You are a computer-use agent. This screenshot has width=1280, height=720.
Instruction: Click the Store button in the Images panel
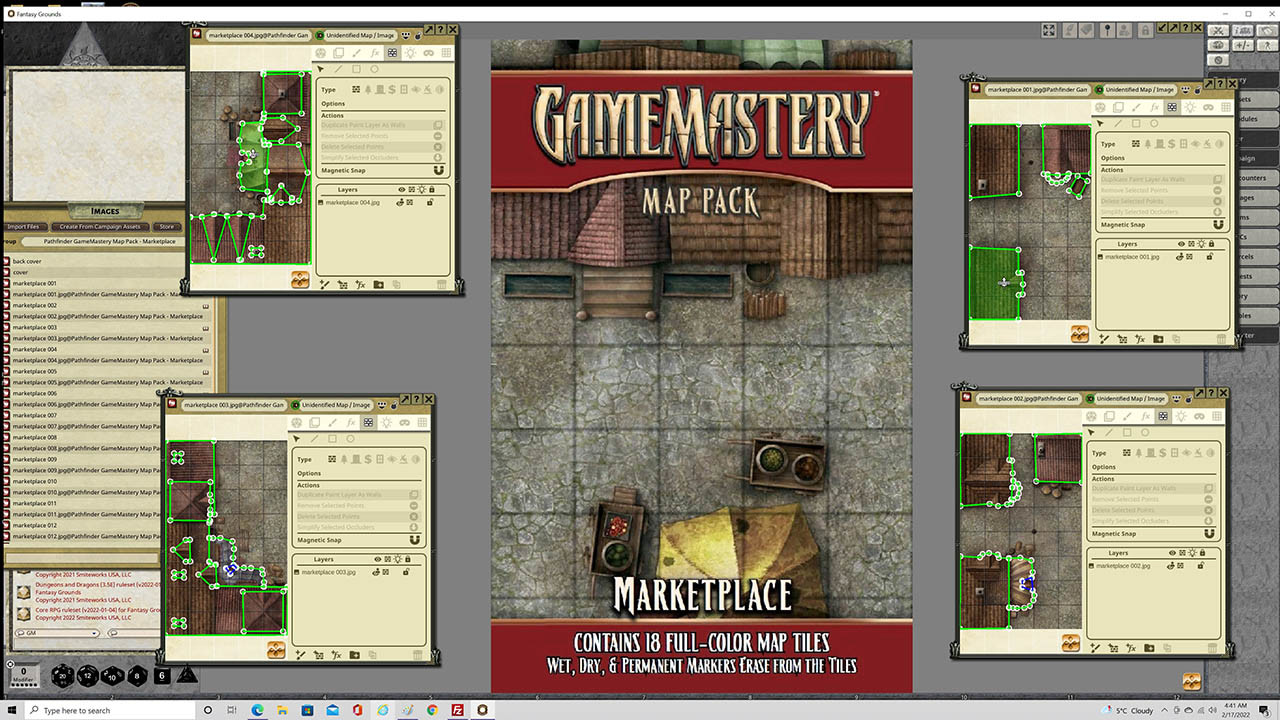coord(167,227)
